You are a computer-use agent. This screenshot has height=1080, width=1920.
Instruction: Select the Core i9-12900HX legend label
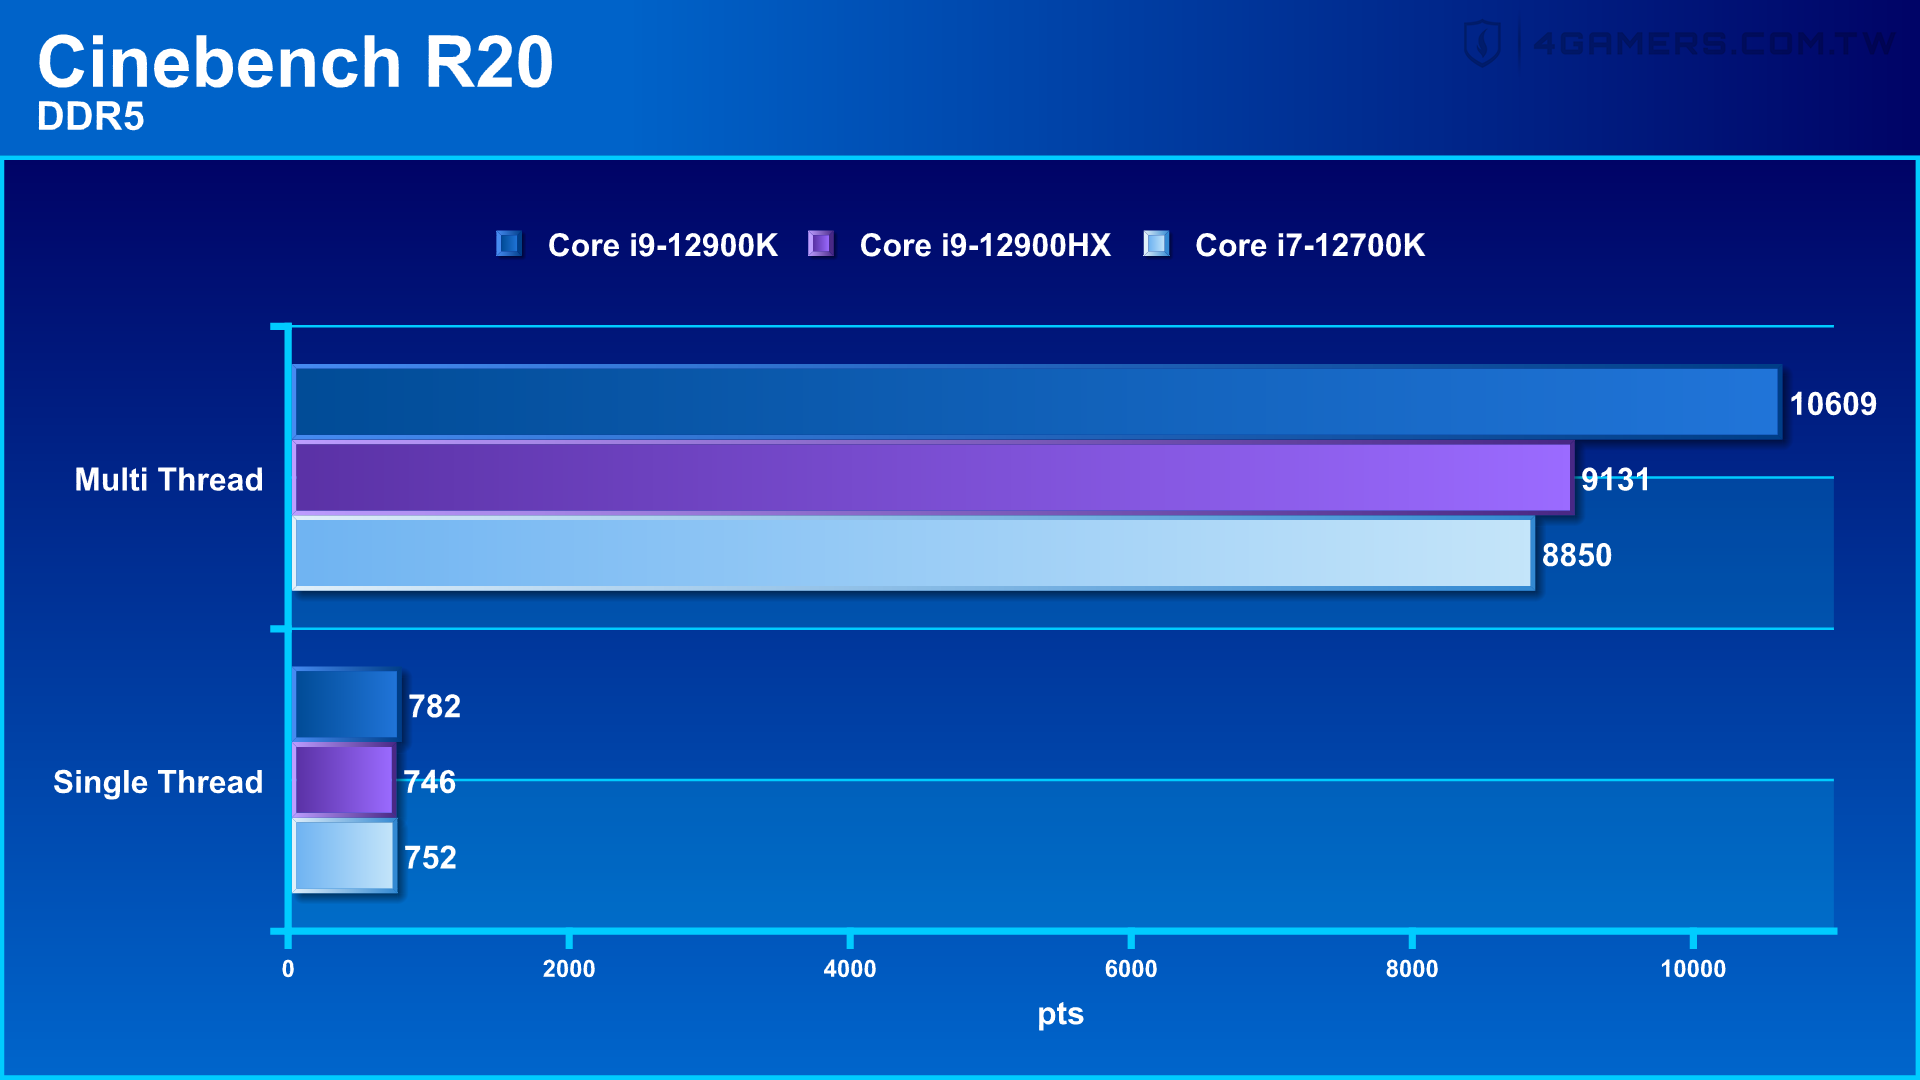[x=985, y=245]
